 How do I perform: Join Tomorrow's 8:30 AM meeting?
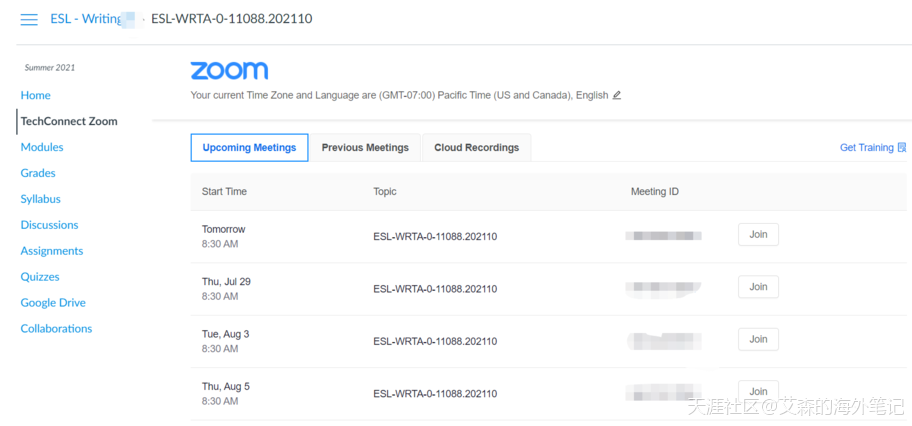(x=758, y=235)
